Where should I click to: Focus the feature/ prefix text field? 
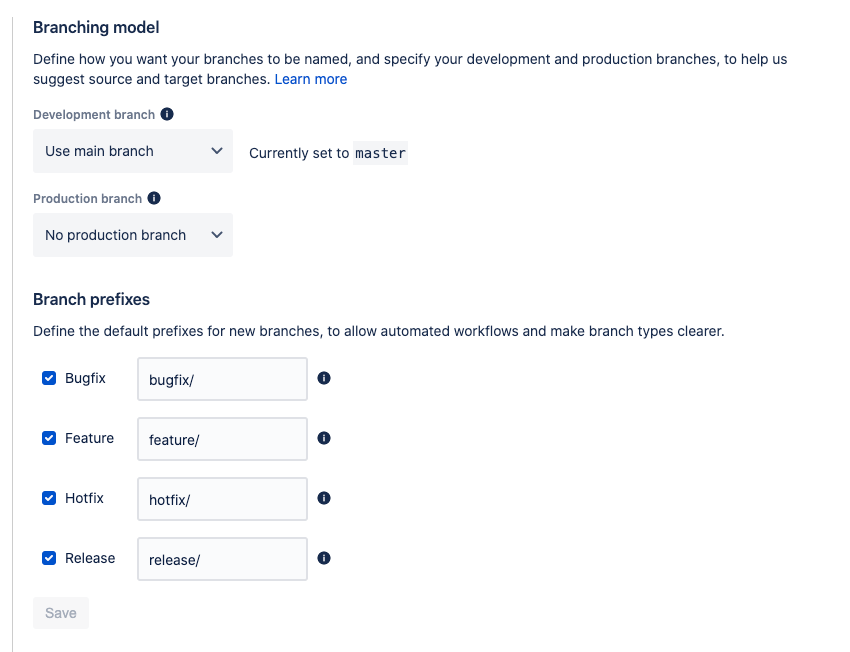pos(222,439)
